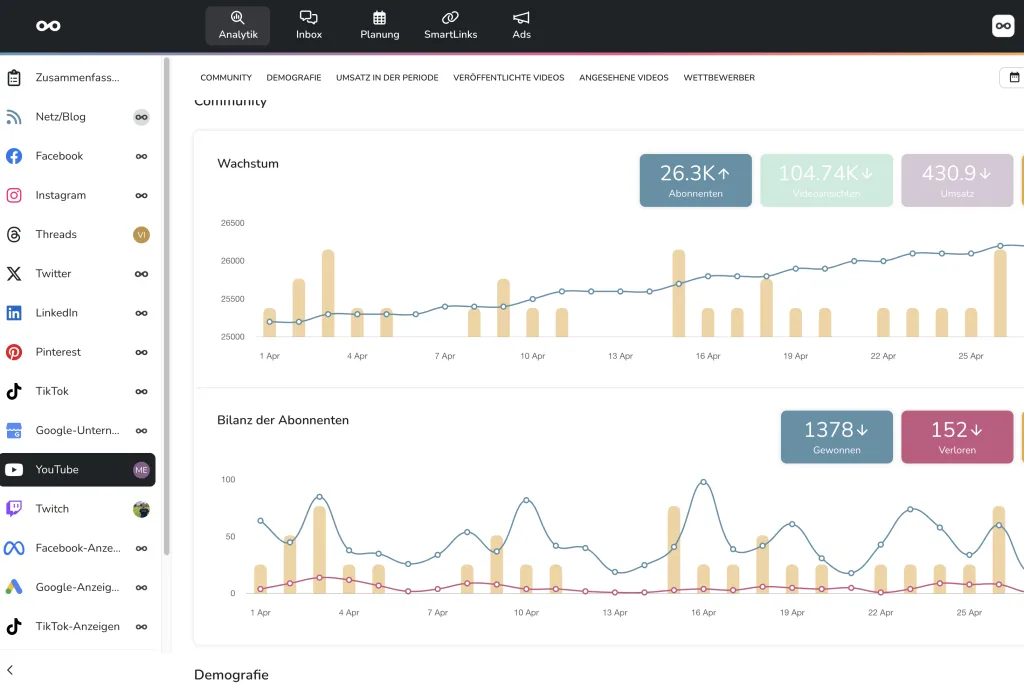1024x684 pixels.
Task: Go to SmartLinks in top navigation
Action: (450, 25)
